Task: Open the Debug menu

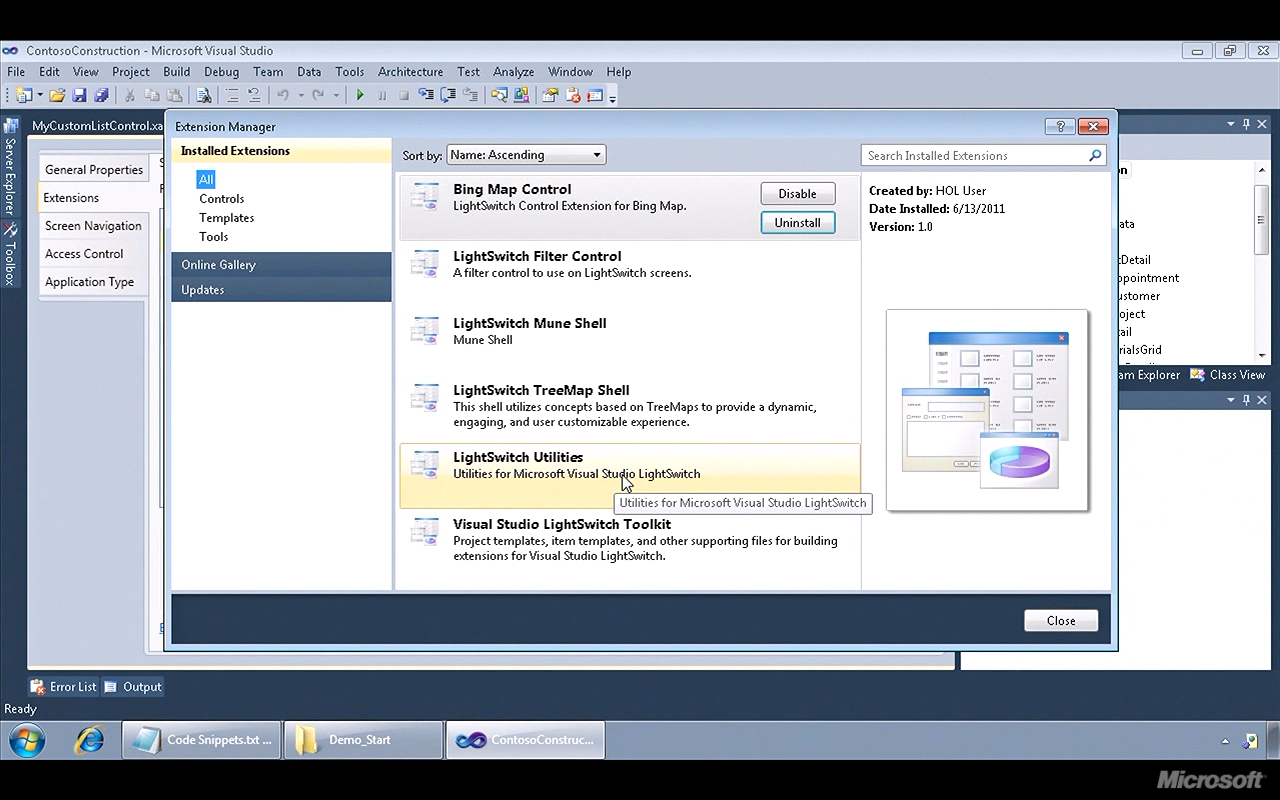Action: 222,72
